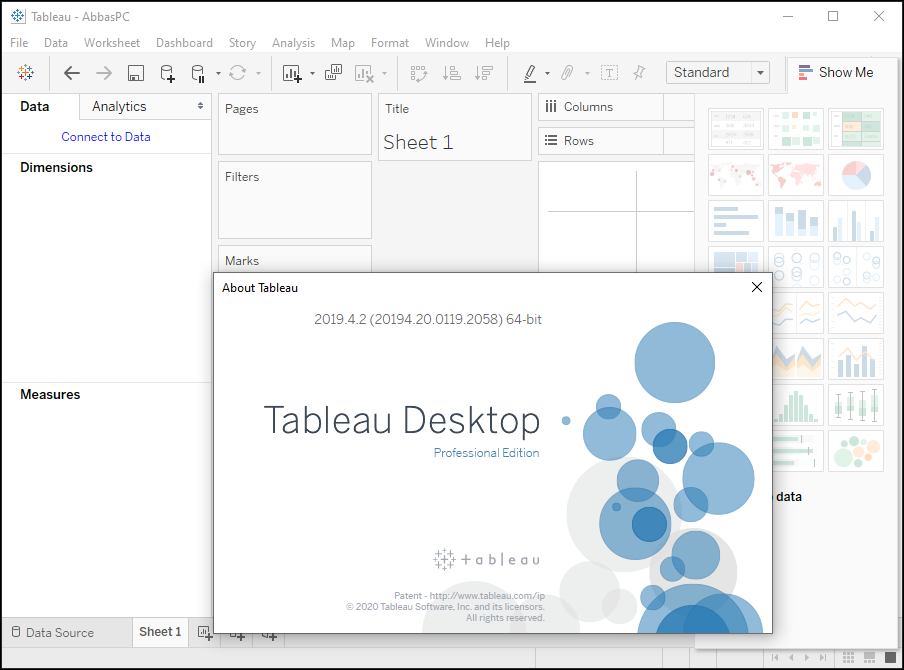Screen dimensions: 904x670
Task: Select the horizontal bars chart in Show Me
Action: [736, 221]
